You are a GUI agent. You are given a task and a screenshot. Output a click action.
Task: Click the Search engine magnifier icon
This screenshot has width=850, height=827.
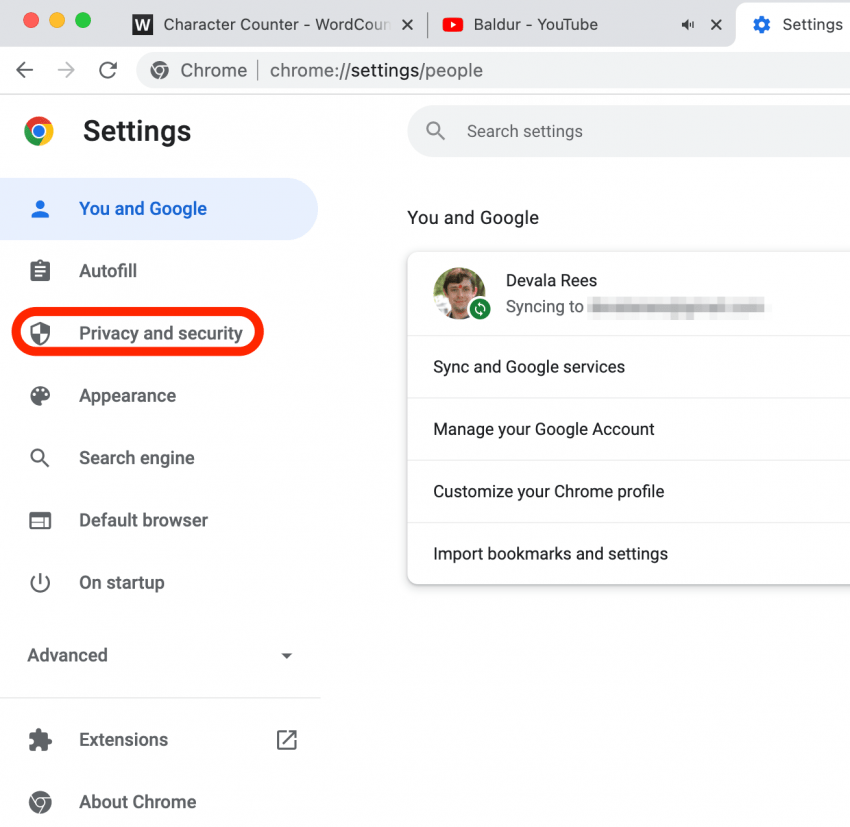click(x=40, y=458)
